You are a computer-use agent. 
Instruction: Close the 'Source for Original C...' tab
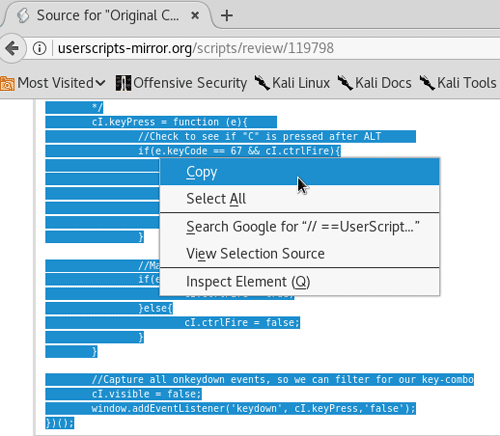pyautogui.click(x=195, y=15)
